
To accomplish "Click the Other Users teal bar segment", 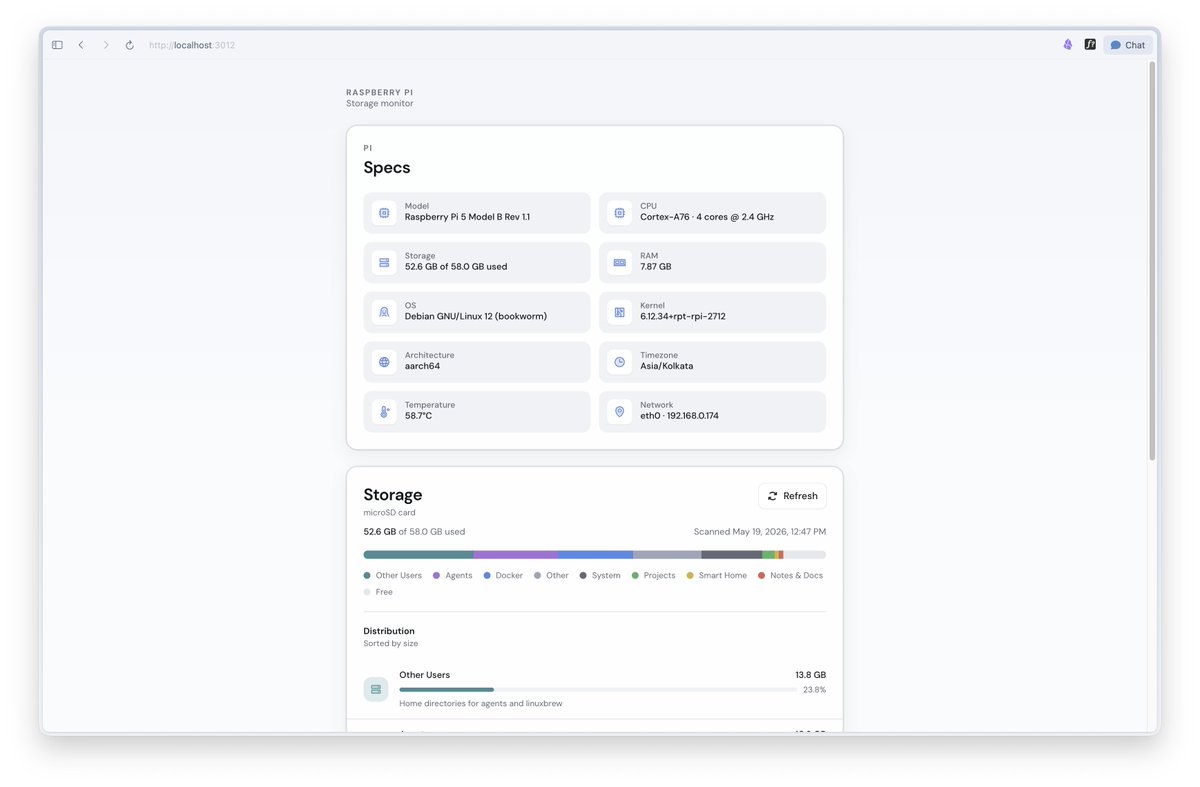I will point(418,554).
